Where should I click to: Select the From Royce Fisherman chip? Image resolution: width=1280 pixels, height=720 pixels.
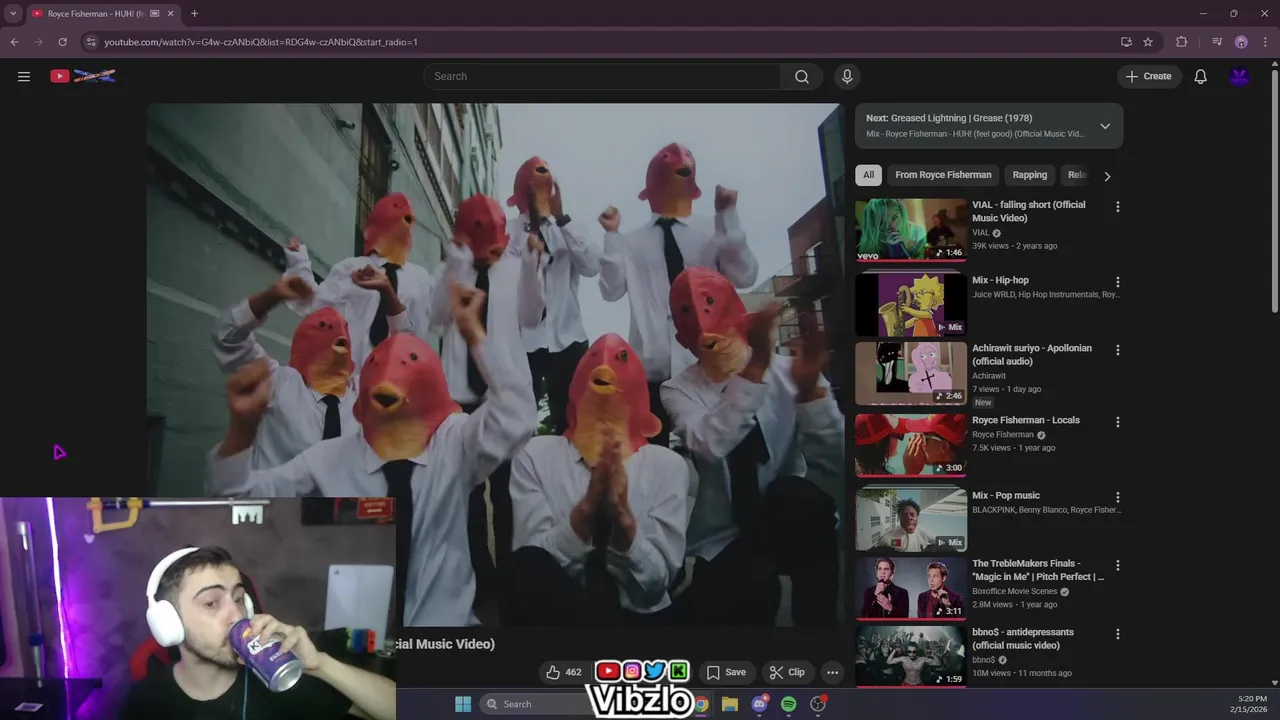[x=943, y=175]
